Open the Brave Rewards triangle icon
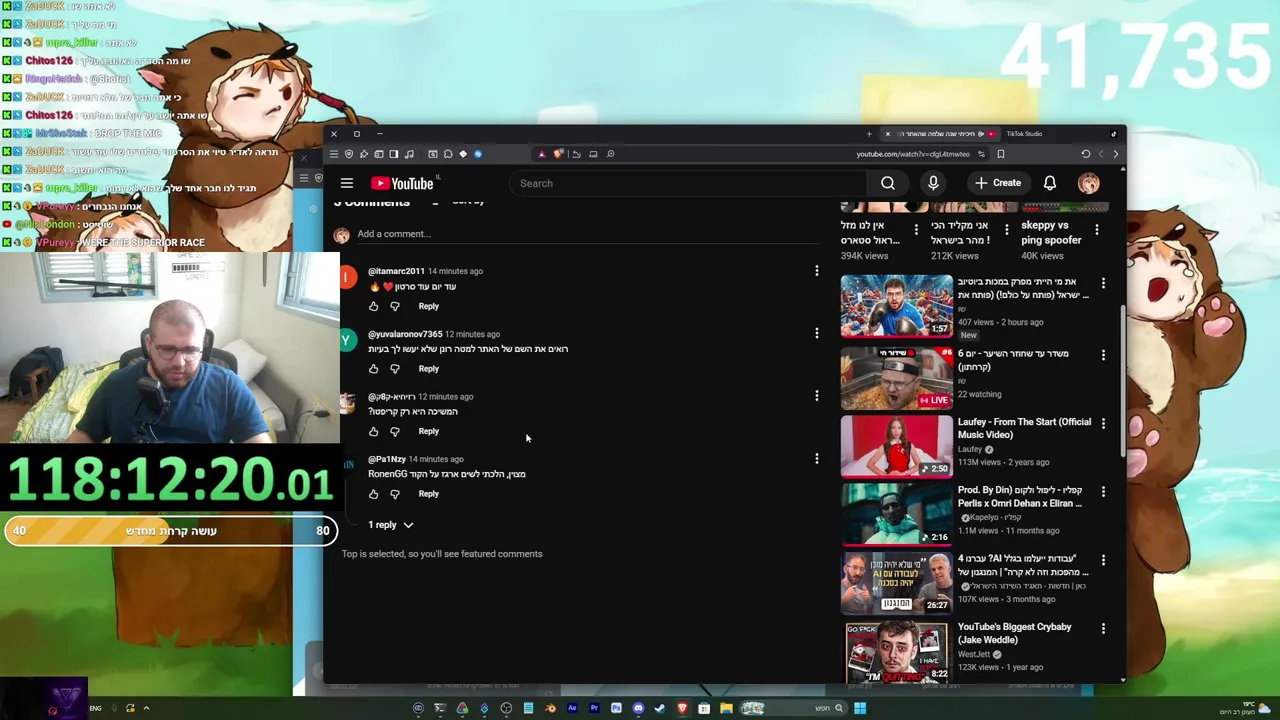Screen dimensions: 1280x720 pos(541,154)
